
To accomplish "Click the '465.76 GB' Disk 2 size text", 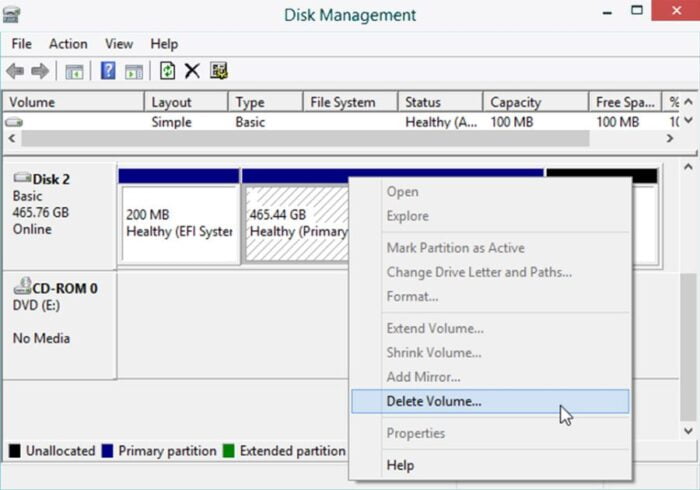I will pos(41,212).
